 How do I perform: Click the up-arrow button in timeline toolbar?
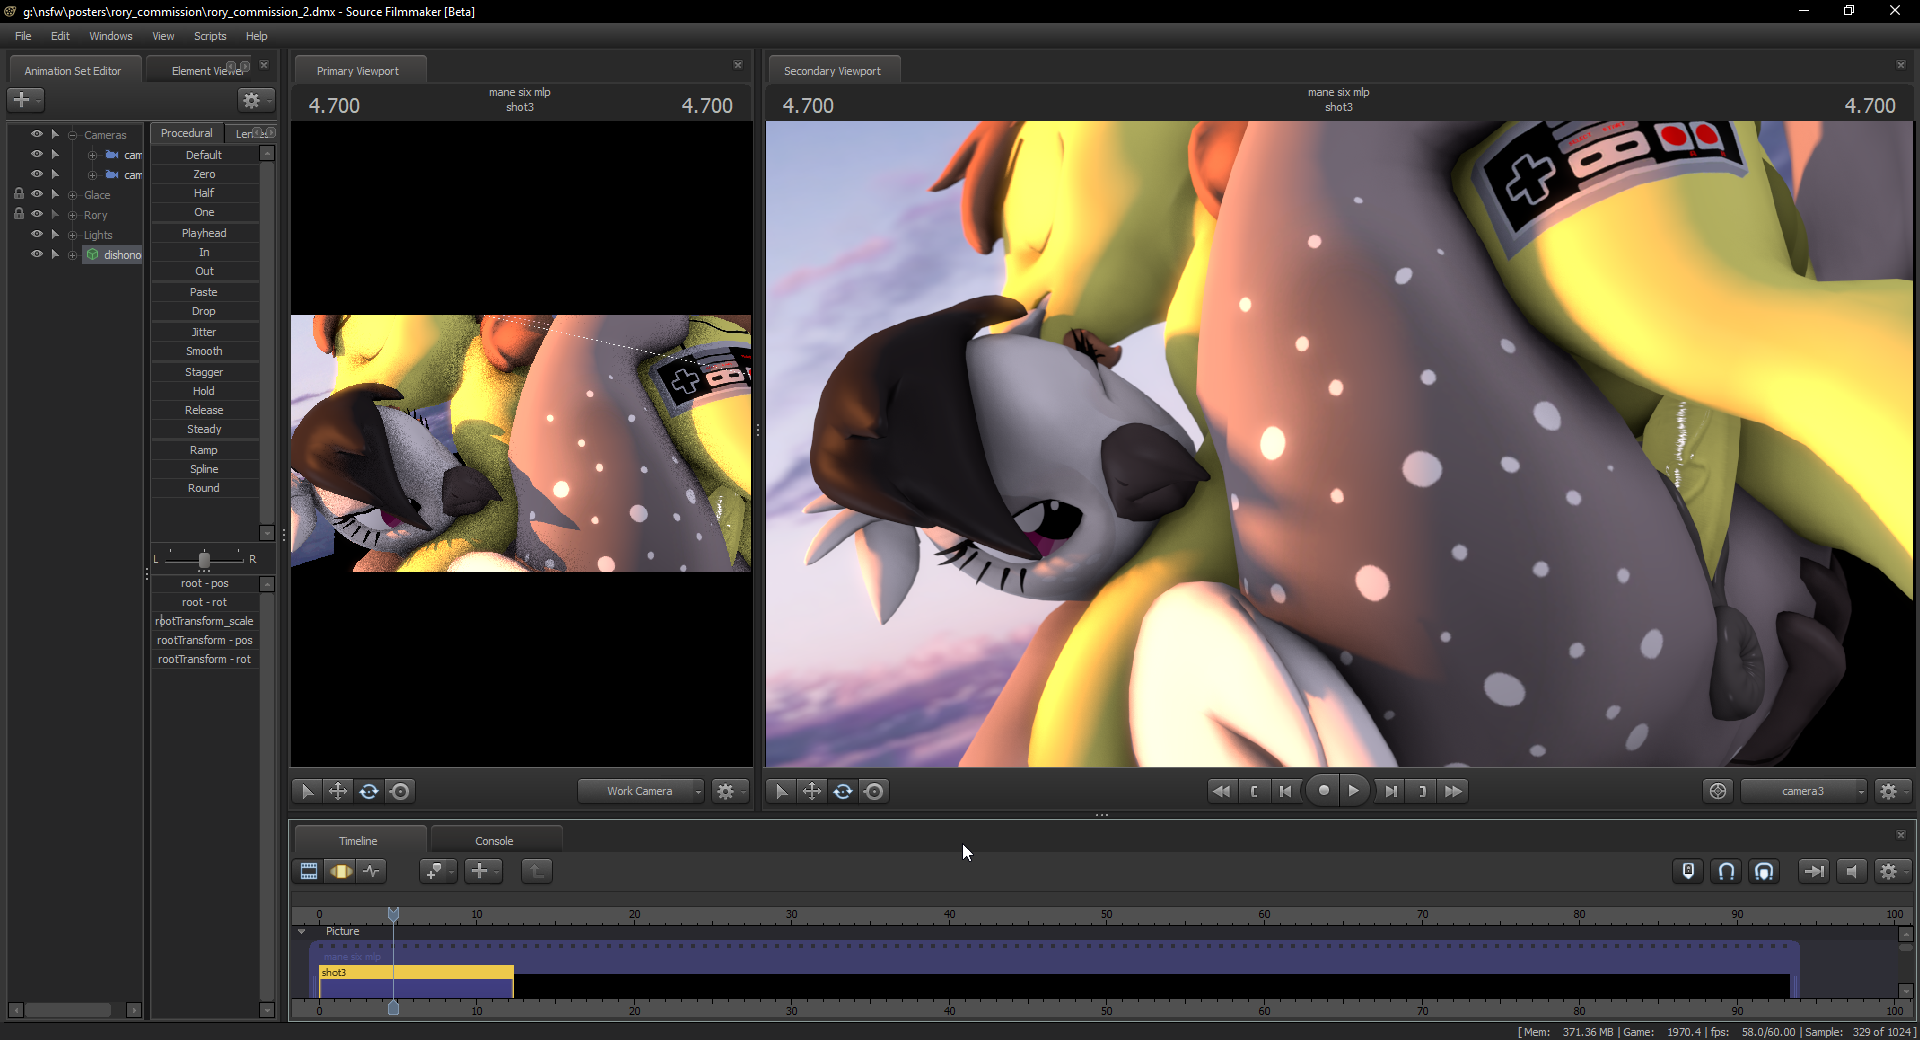pyautogui.click(x=537, y=871)
